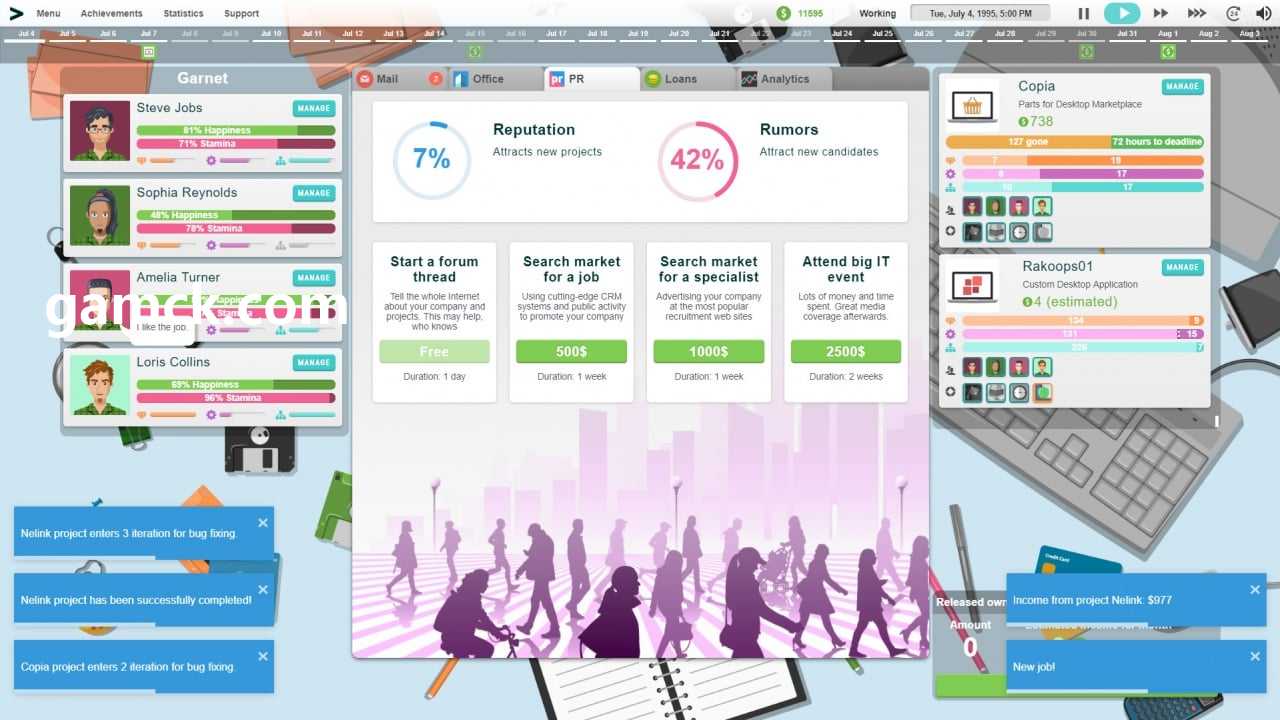1280x720 pixels.
Task: Click the normal speed play button
Action: click(1122, 14)
